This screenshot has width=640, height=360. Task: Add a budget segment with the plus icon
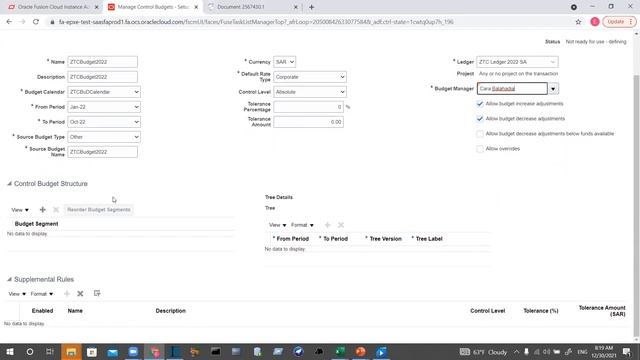42,209
